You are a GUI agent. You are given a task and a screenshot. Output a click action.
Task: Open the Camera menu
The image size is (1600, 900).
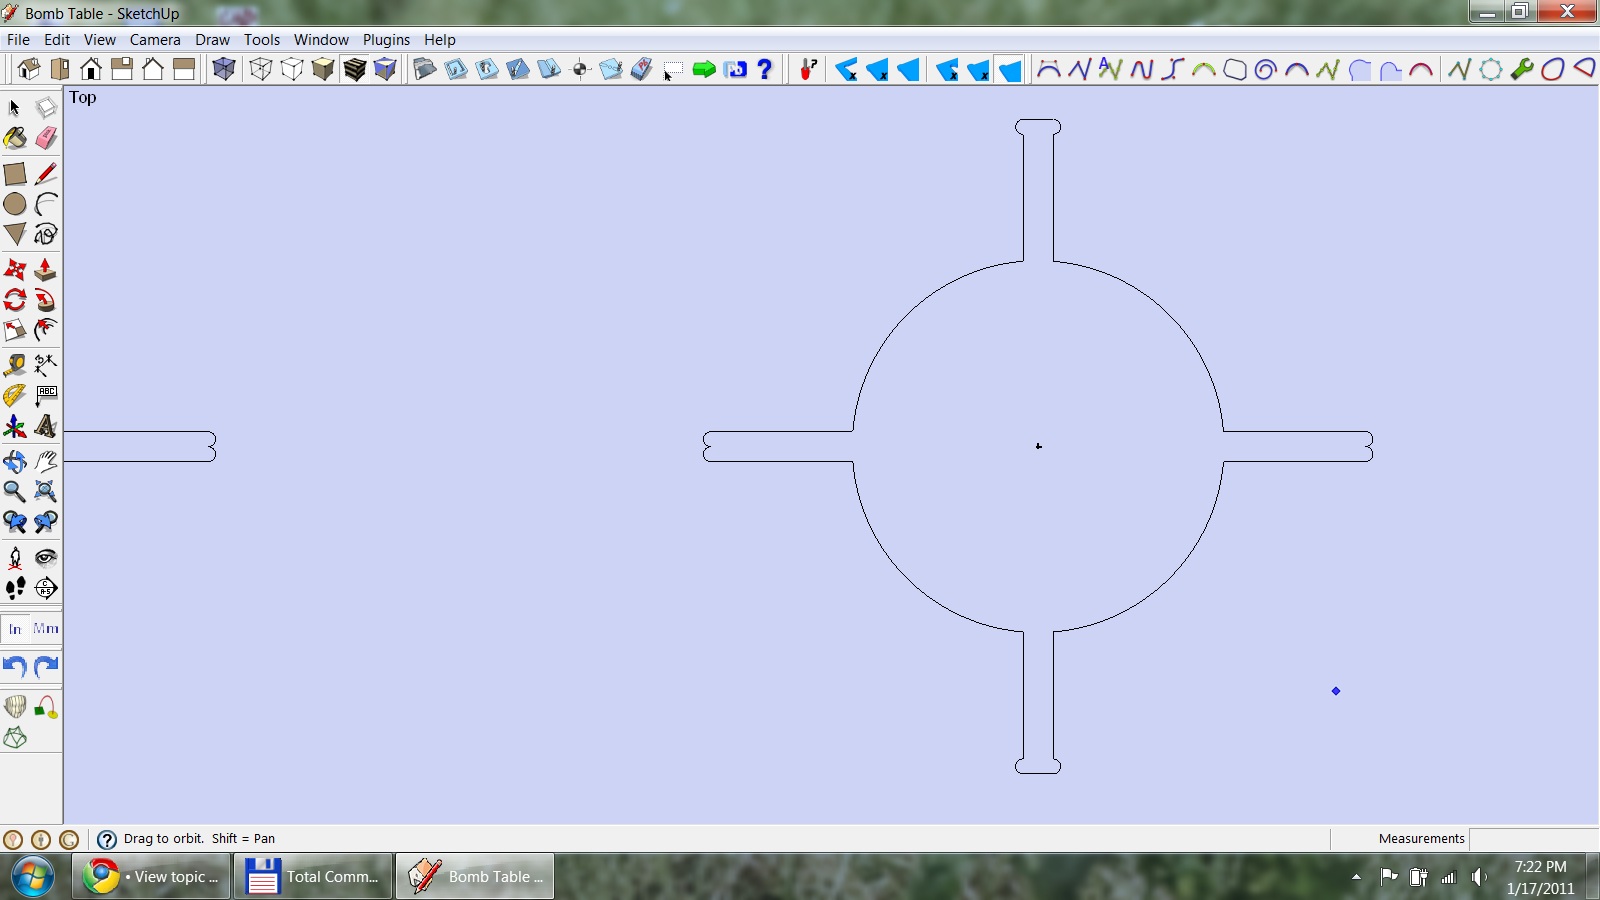155,40
